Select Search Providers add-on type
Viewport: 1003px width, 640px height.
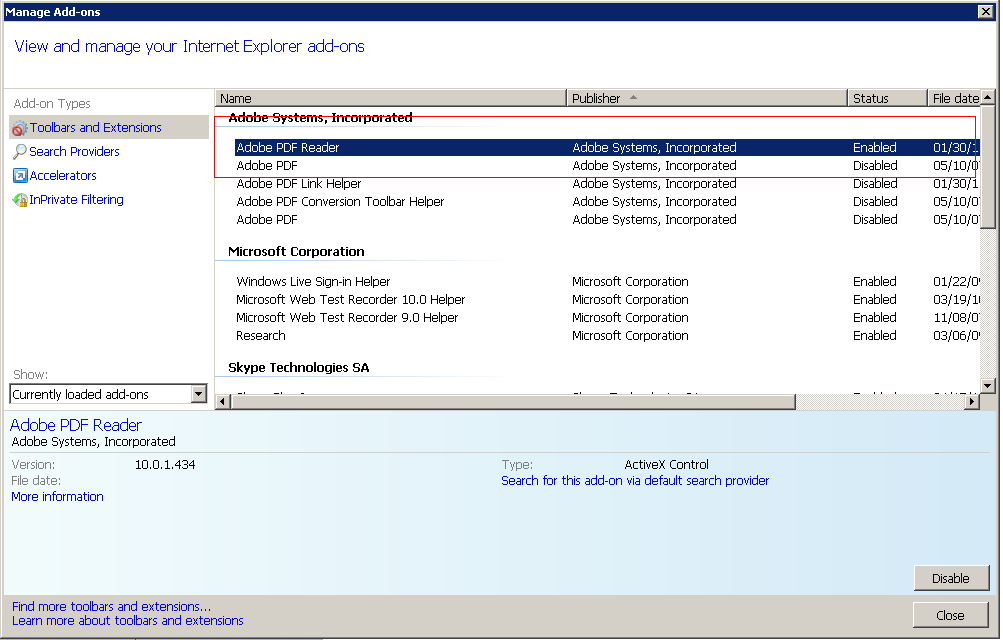coord(74,152)
